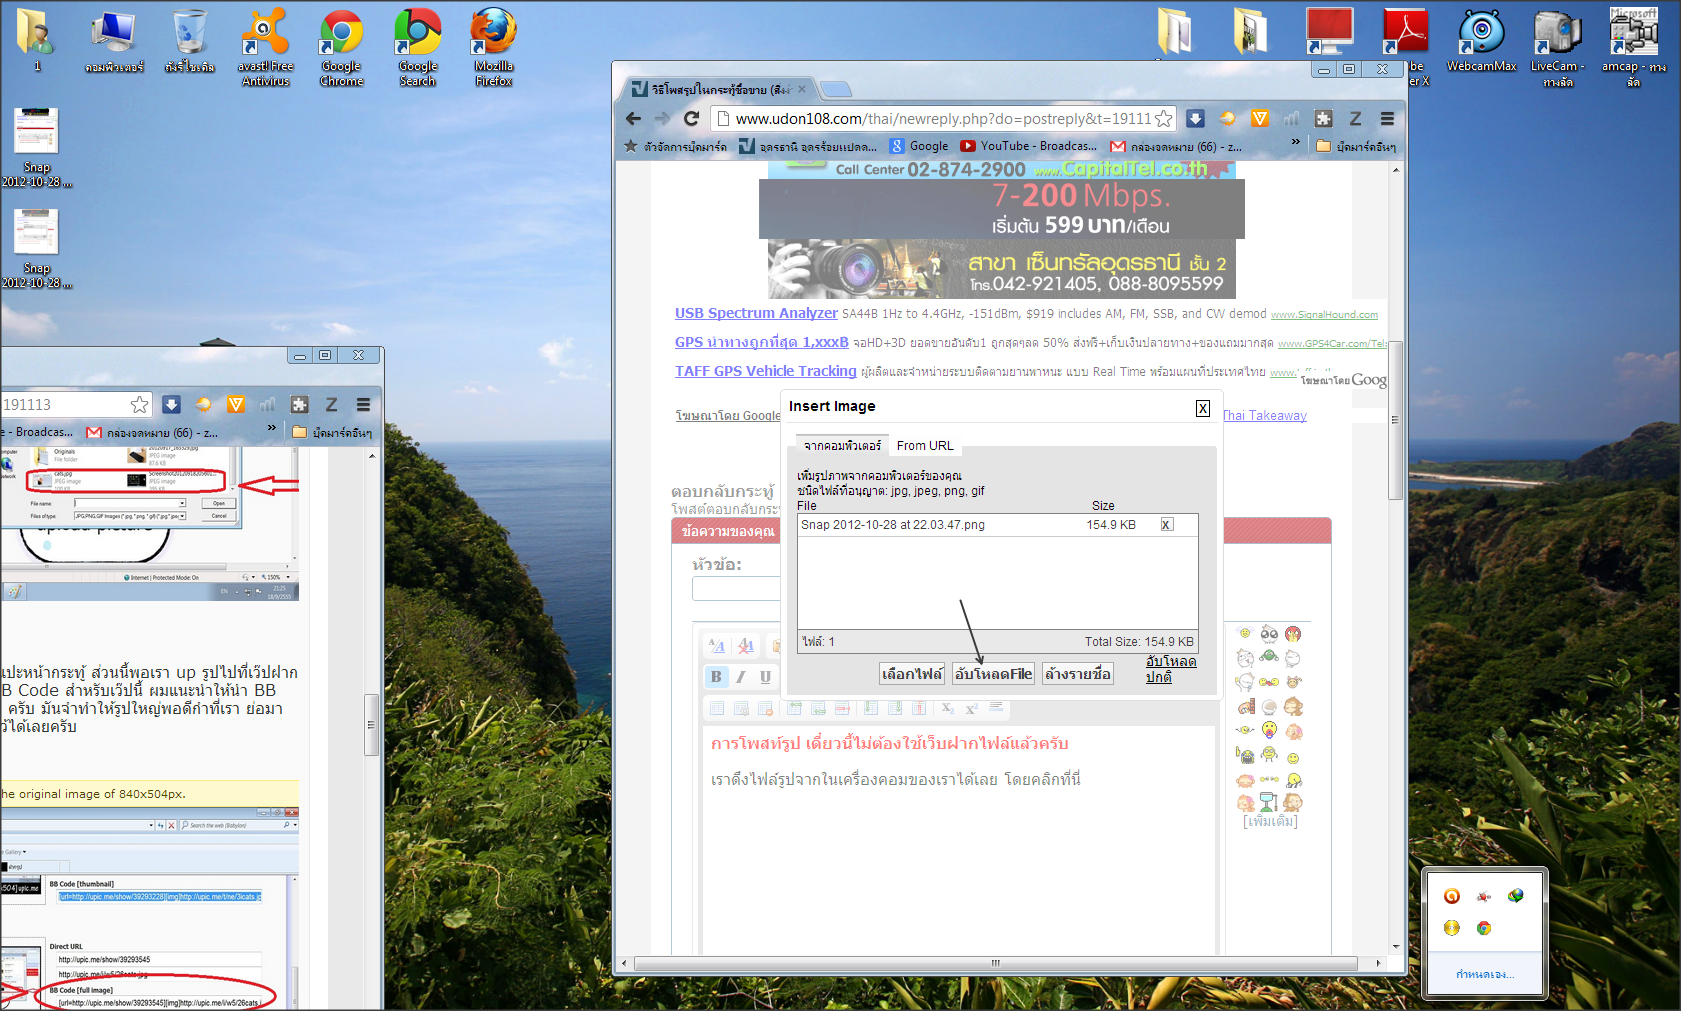Open the USB Spectrum Analyzer ad link
The width and height of the screenshot is (1681, 1011).
pos(756,313)
